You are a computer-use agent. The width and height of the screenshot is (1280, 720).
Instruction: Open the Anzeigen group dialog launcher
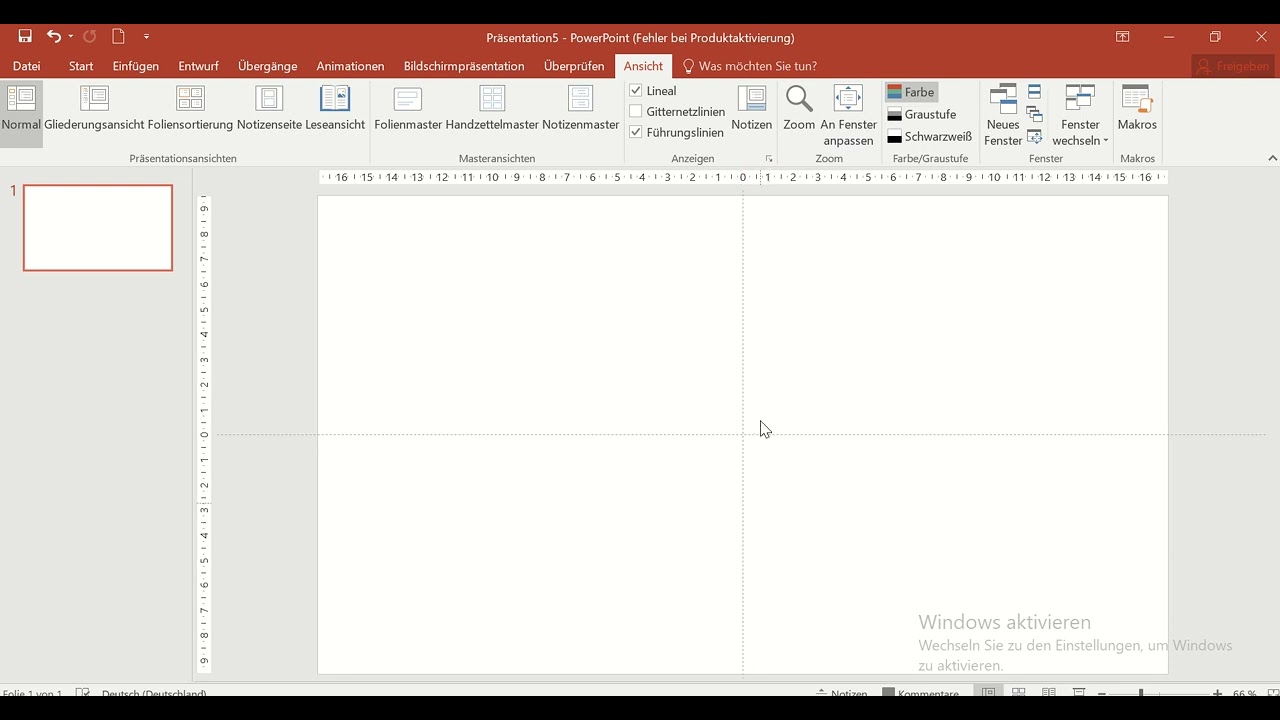(769, 159)
